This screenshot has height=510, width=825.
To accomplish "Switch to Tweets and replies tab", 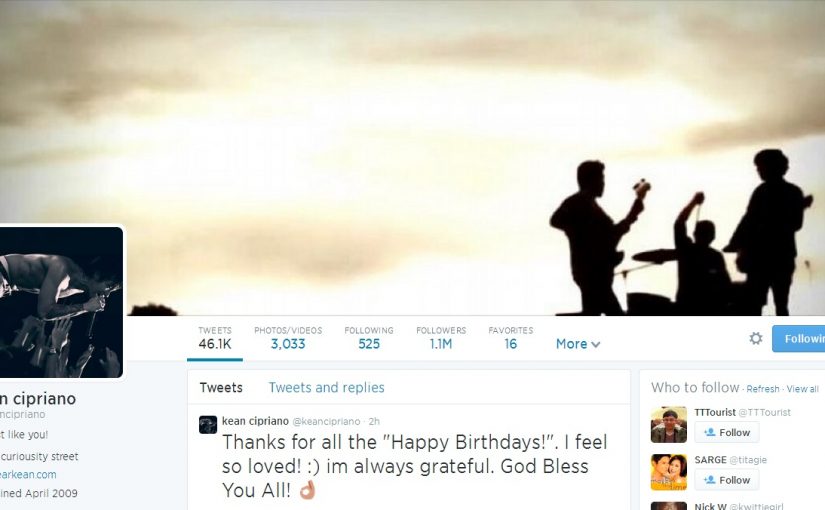I will pos(326,387).
